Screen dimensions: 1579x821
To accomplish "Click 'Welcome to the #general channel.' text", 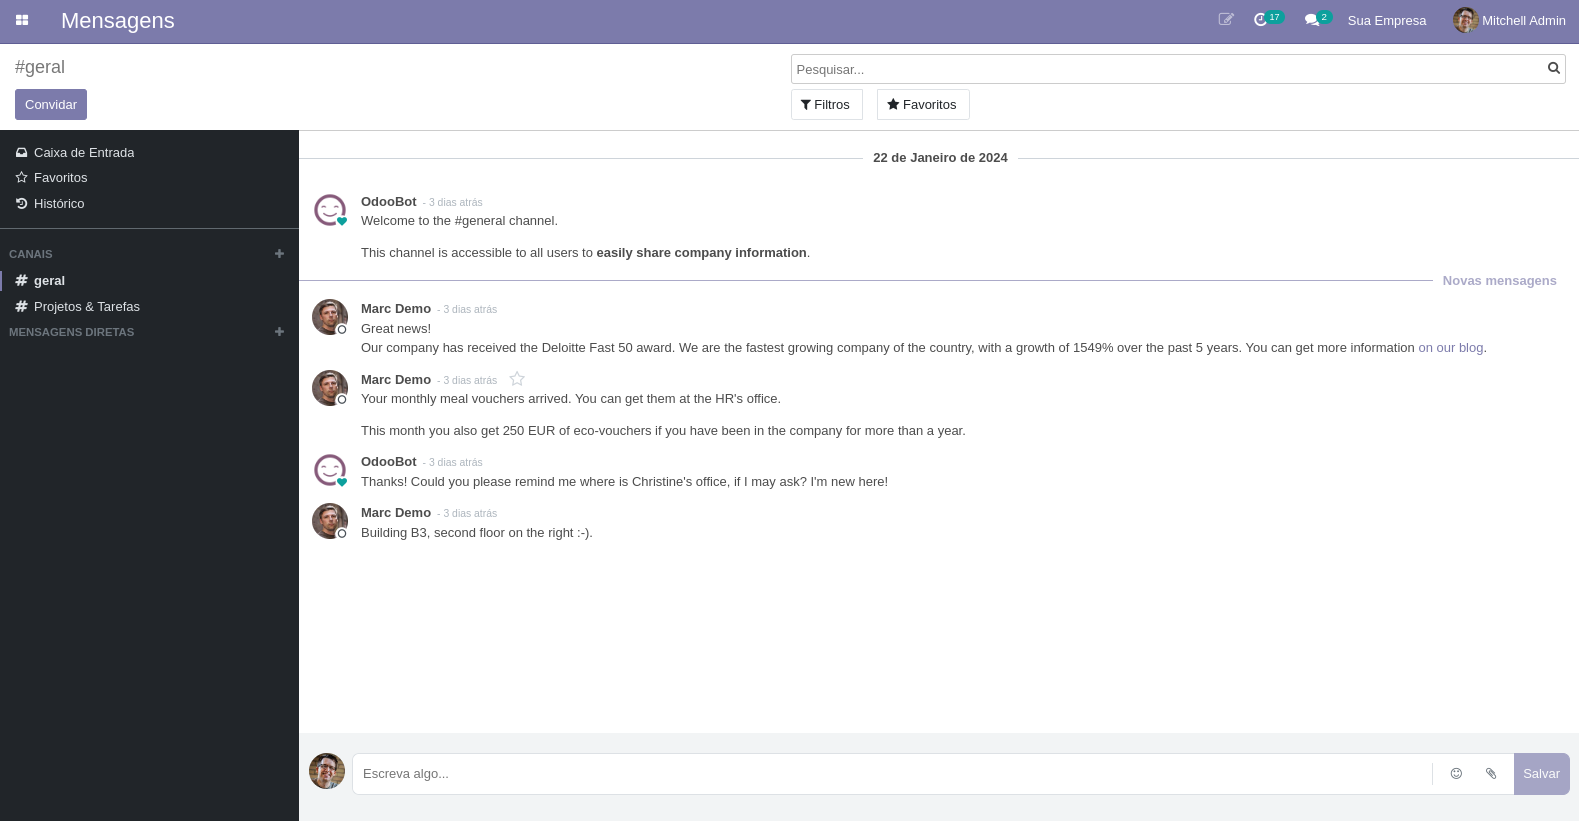I will click(459, 221).
